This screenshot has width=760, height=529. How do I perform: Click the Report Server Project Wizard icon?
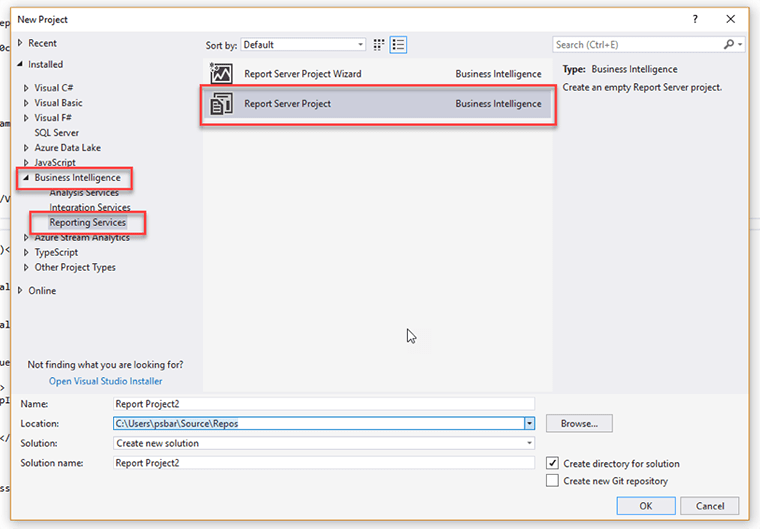221,74
